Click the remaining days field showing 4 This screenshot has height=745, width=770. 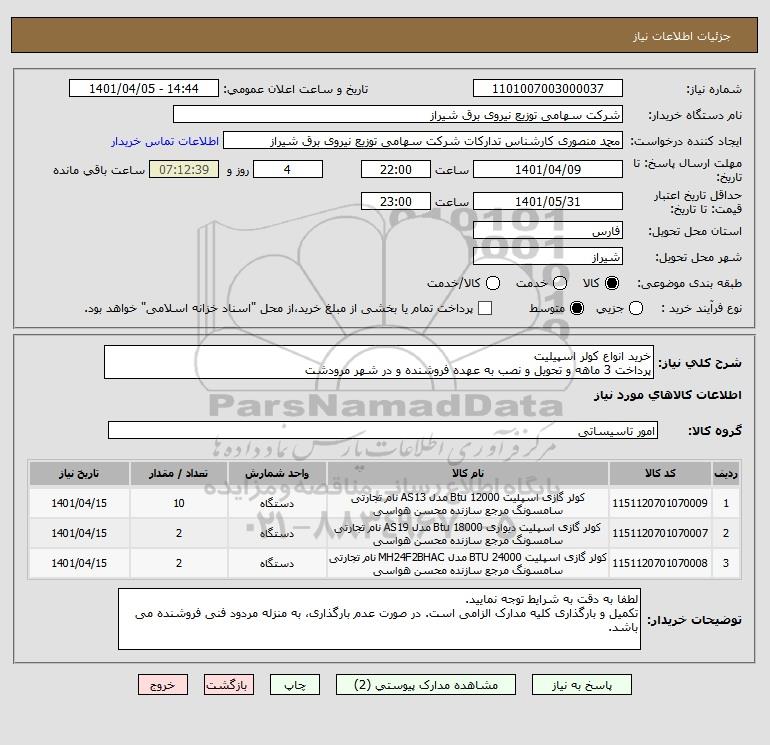click(x=288, y=169)
